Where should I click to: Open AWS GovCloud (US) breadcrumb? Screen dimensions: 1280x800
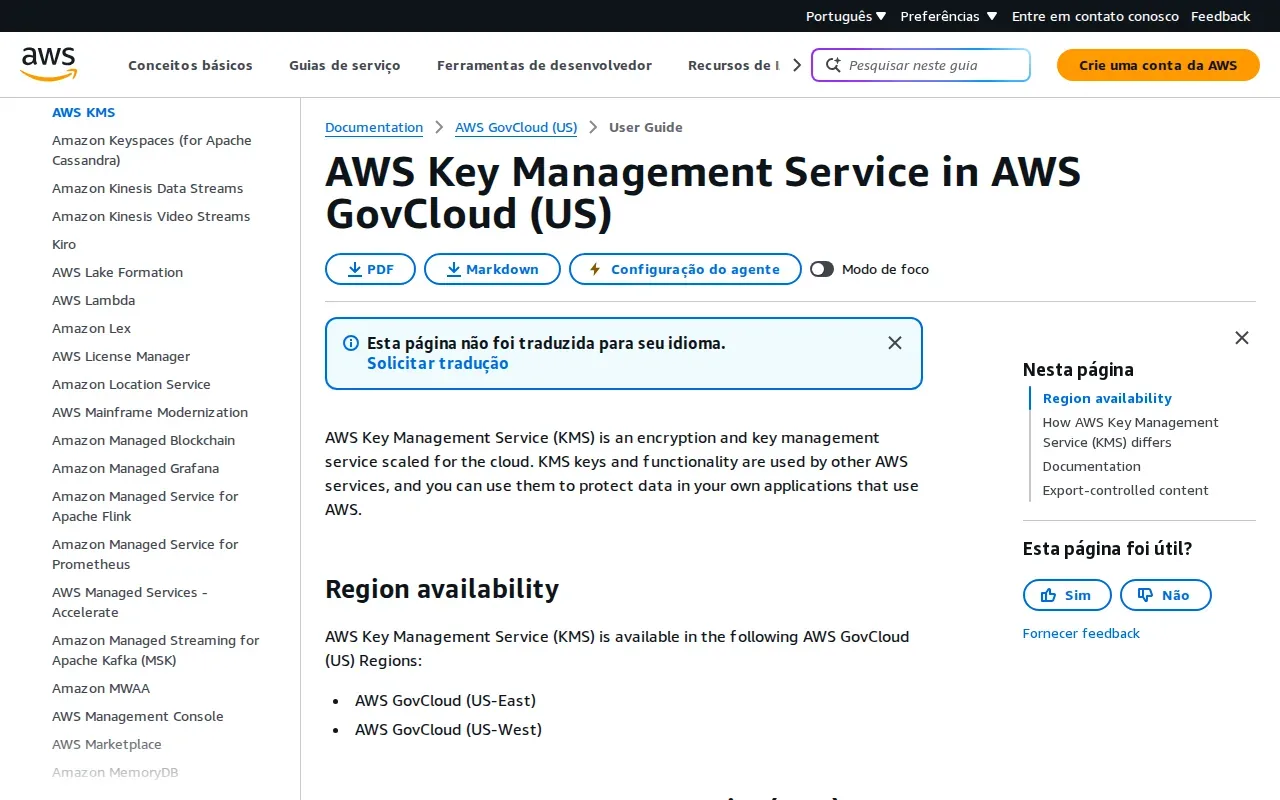coord(516,127)
